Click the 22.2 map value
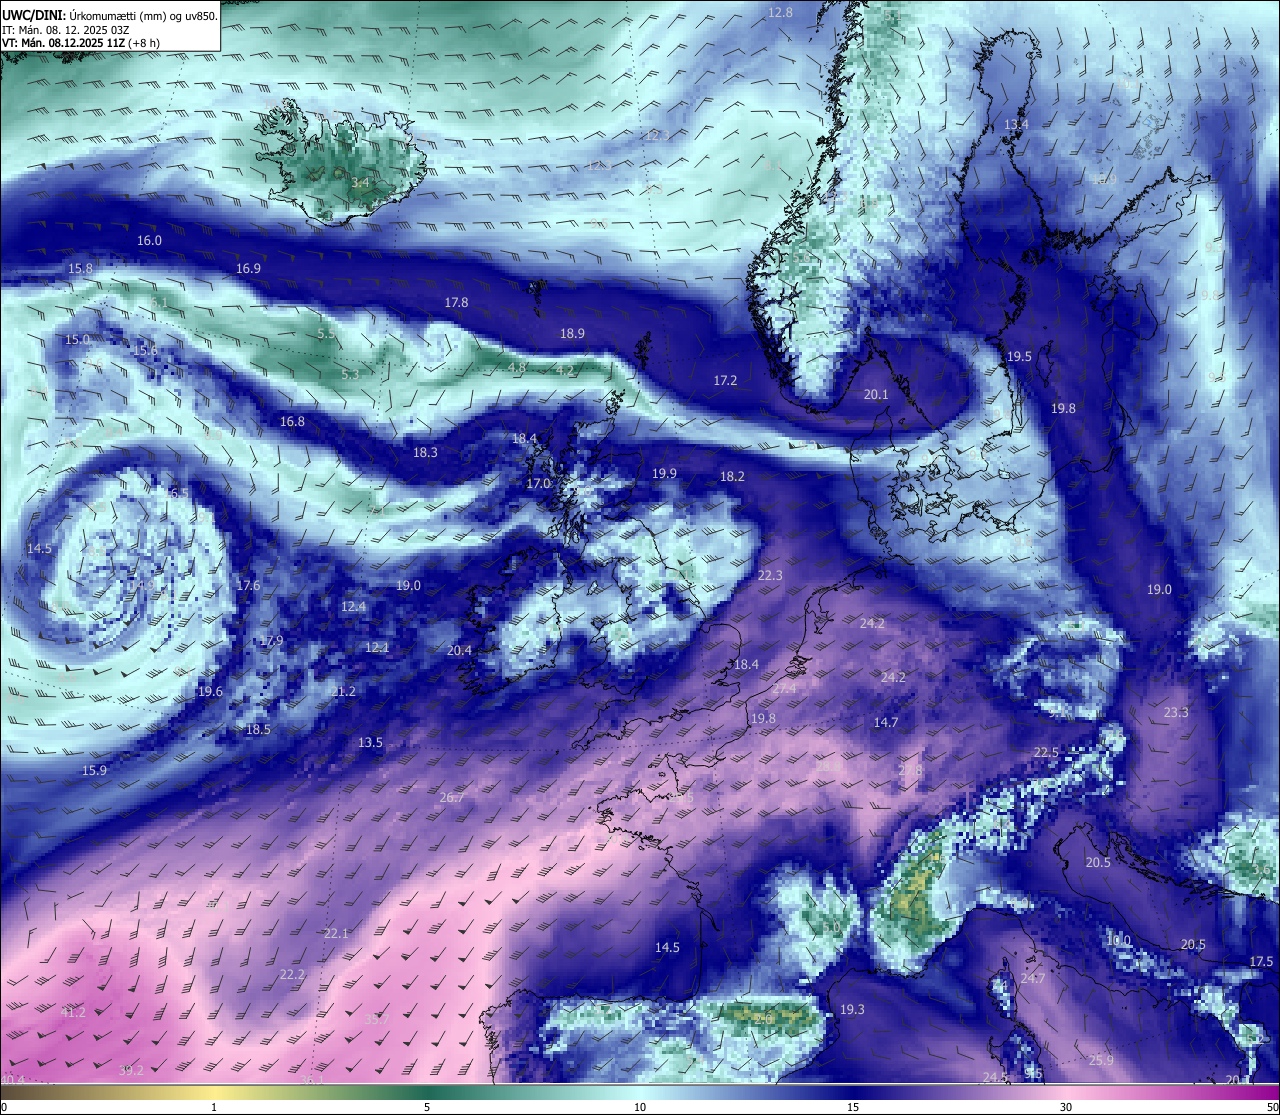The width and height of the screenshot is (1280, 1115). pyautogui.click(x=292, y=974)
